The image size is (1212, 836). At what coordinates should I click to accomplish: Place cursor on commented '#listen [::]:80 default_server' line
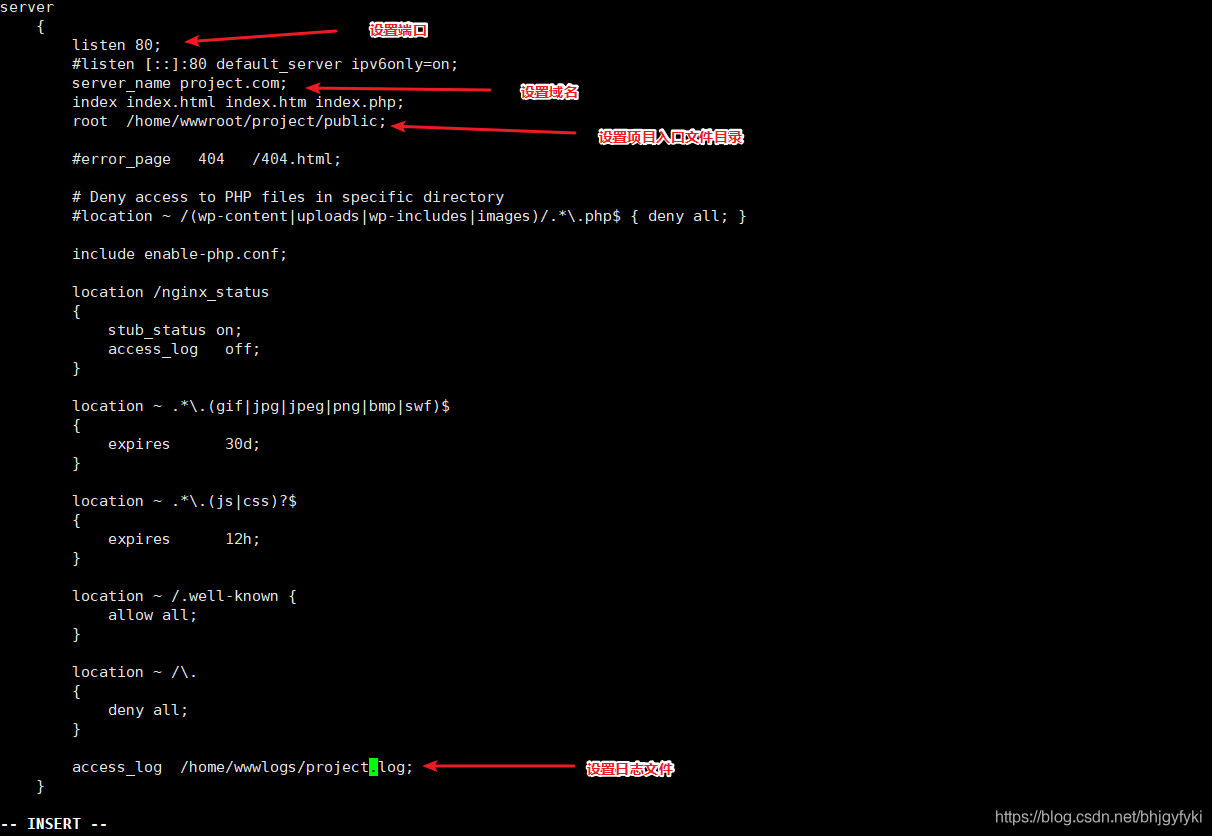265,64
